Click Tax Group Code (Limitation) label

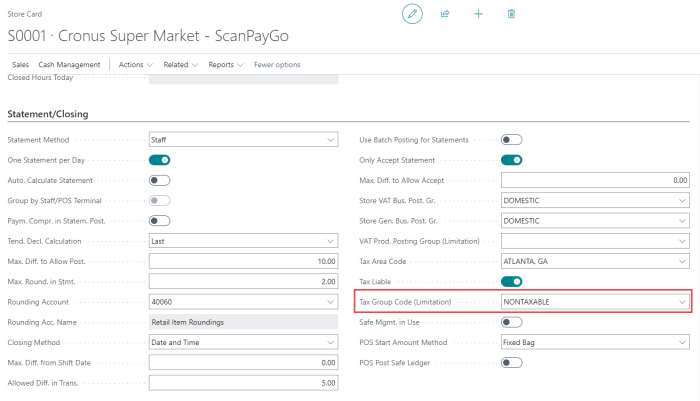click(405, 302)
